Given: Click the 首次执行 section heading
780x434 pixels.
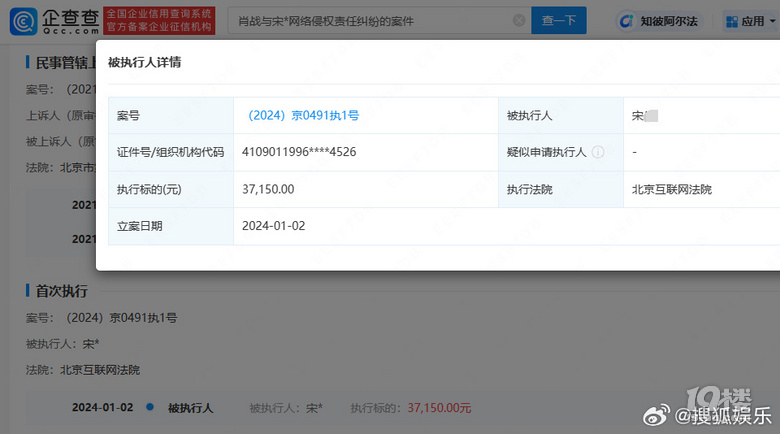Looking at the screenshot, I should click(x=61, y=291).
